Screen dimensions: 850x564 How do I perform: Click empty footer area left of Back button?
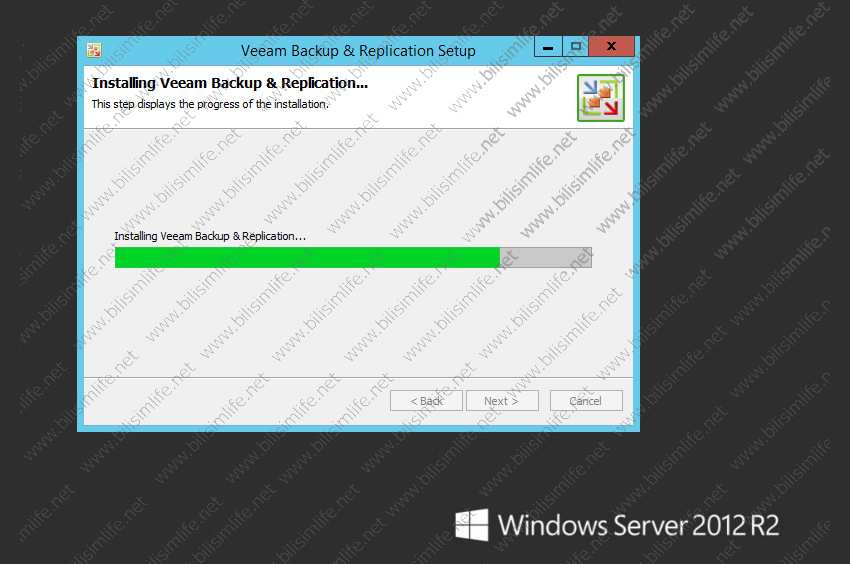(233, 401)
